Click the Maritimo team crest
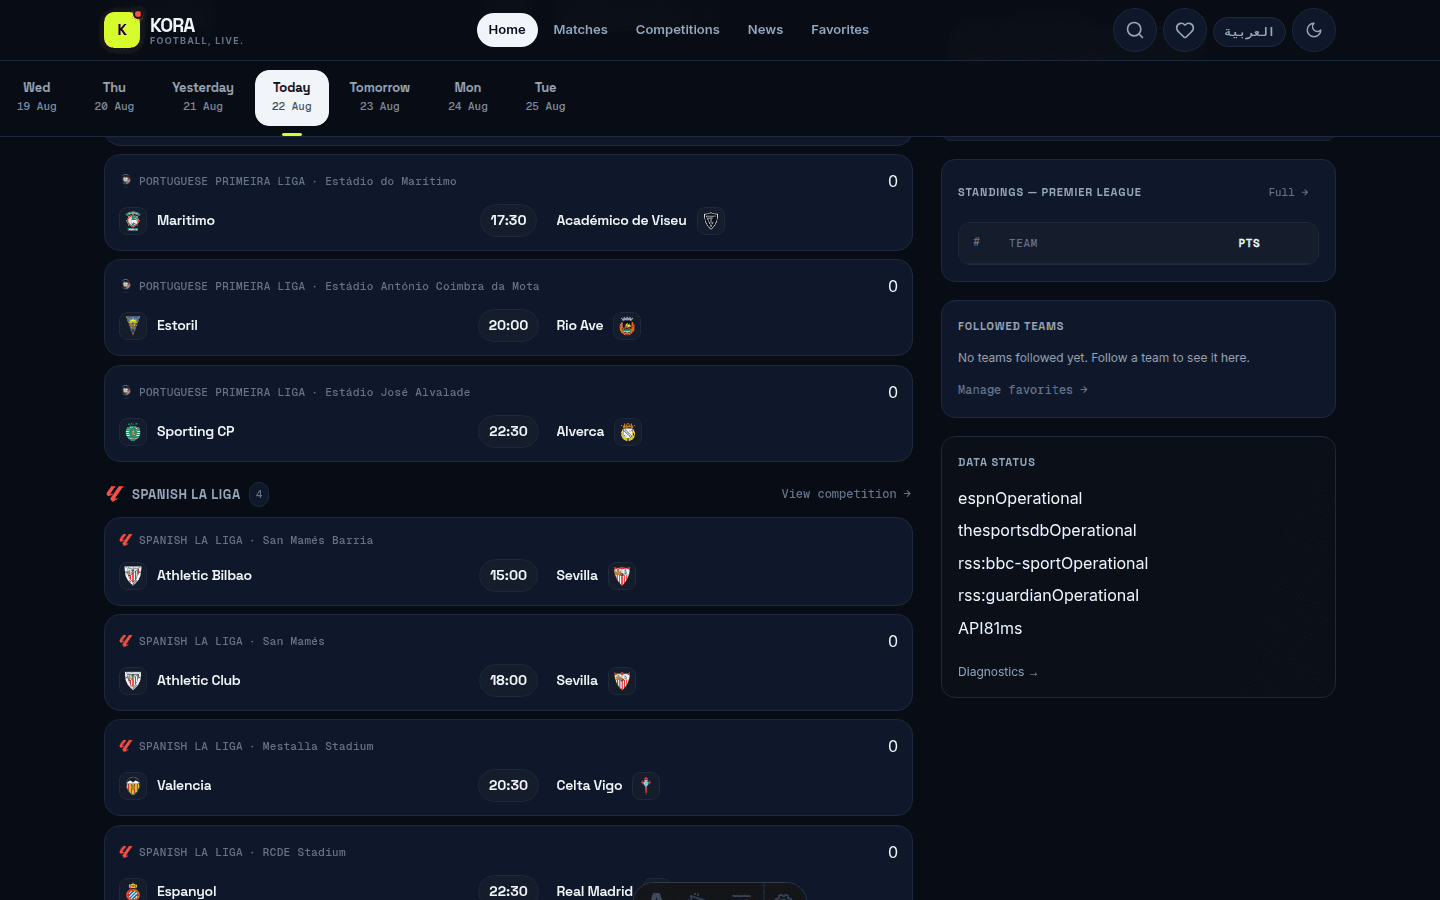Screen dimensions: 1440x900 (133, 221)
